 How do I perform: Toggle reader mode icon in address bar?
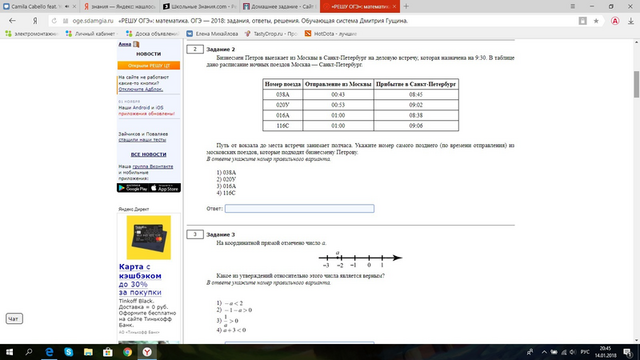[582, 21]
